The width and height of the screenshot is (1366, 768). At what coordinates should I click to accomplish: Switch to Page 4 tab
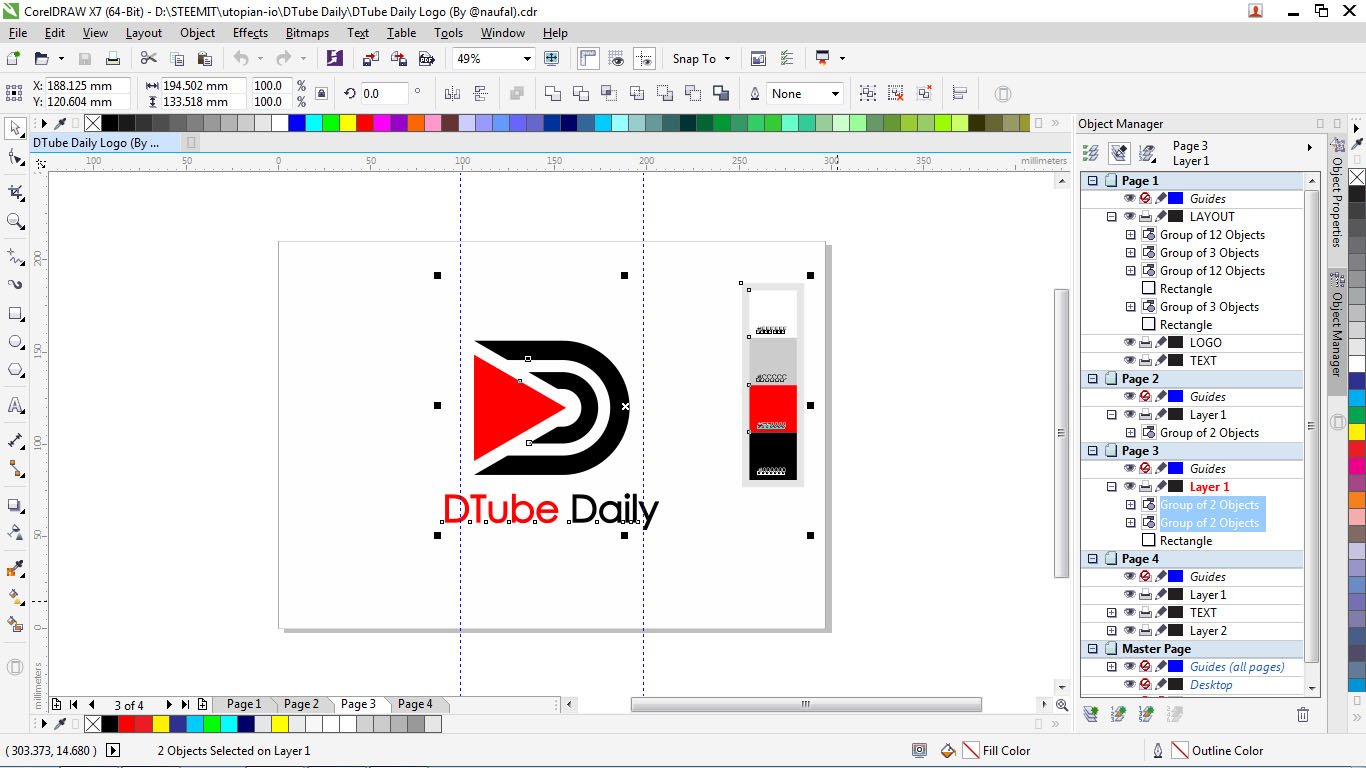click(415, 704)
